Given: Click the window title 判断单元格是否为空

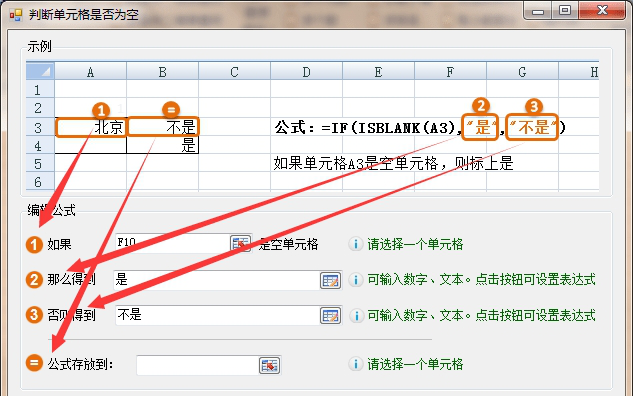Looking at the screenshot, I should point(84,15).
